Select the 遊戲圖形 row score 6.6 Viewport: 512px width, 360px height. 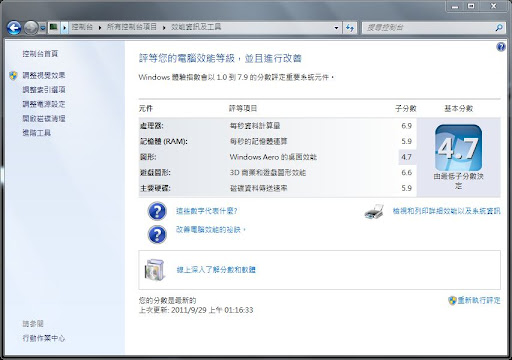click(x=406, y=173)
